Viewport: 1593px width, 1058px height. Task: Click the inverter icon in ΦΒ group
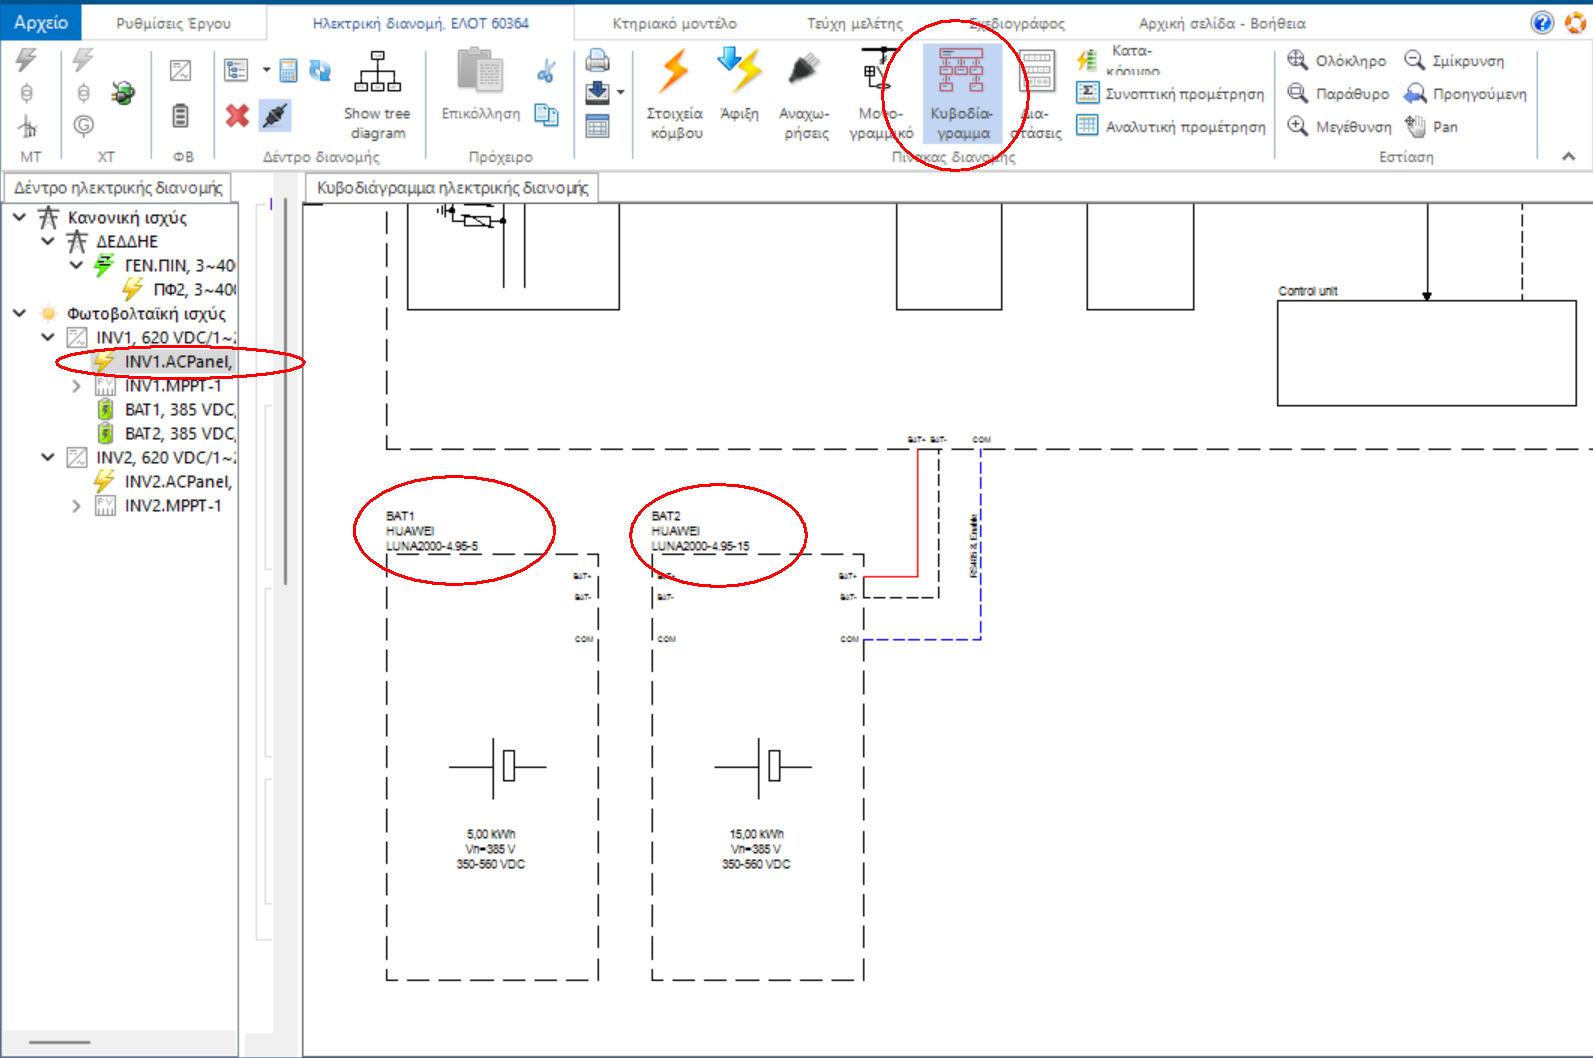(x=180, y=70)
